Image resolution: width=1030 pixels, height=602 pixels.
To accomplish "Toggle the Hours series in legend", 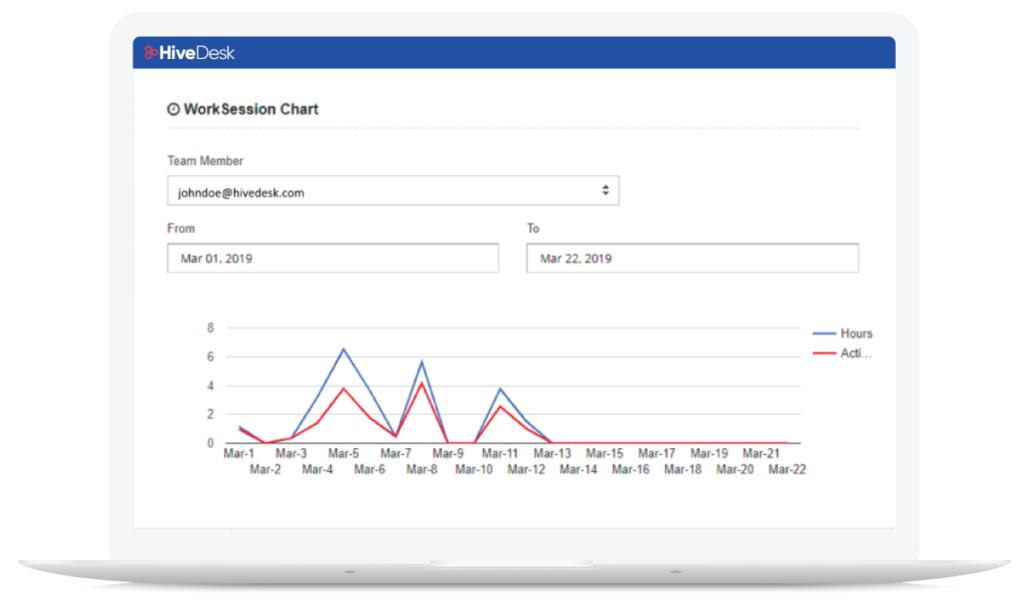I will [x=856, y=334].
